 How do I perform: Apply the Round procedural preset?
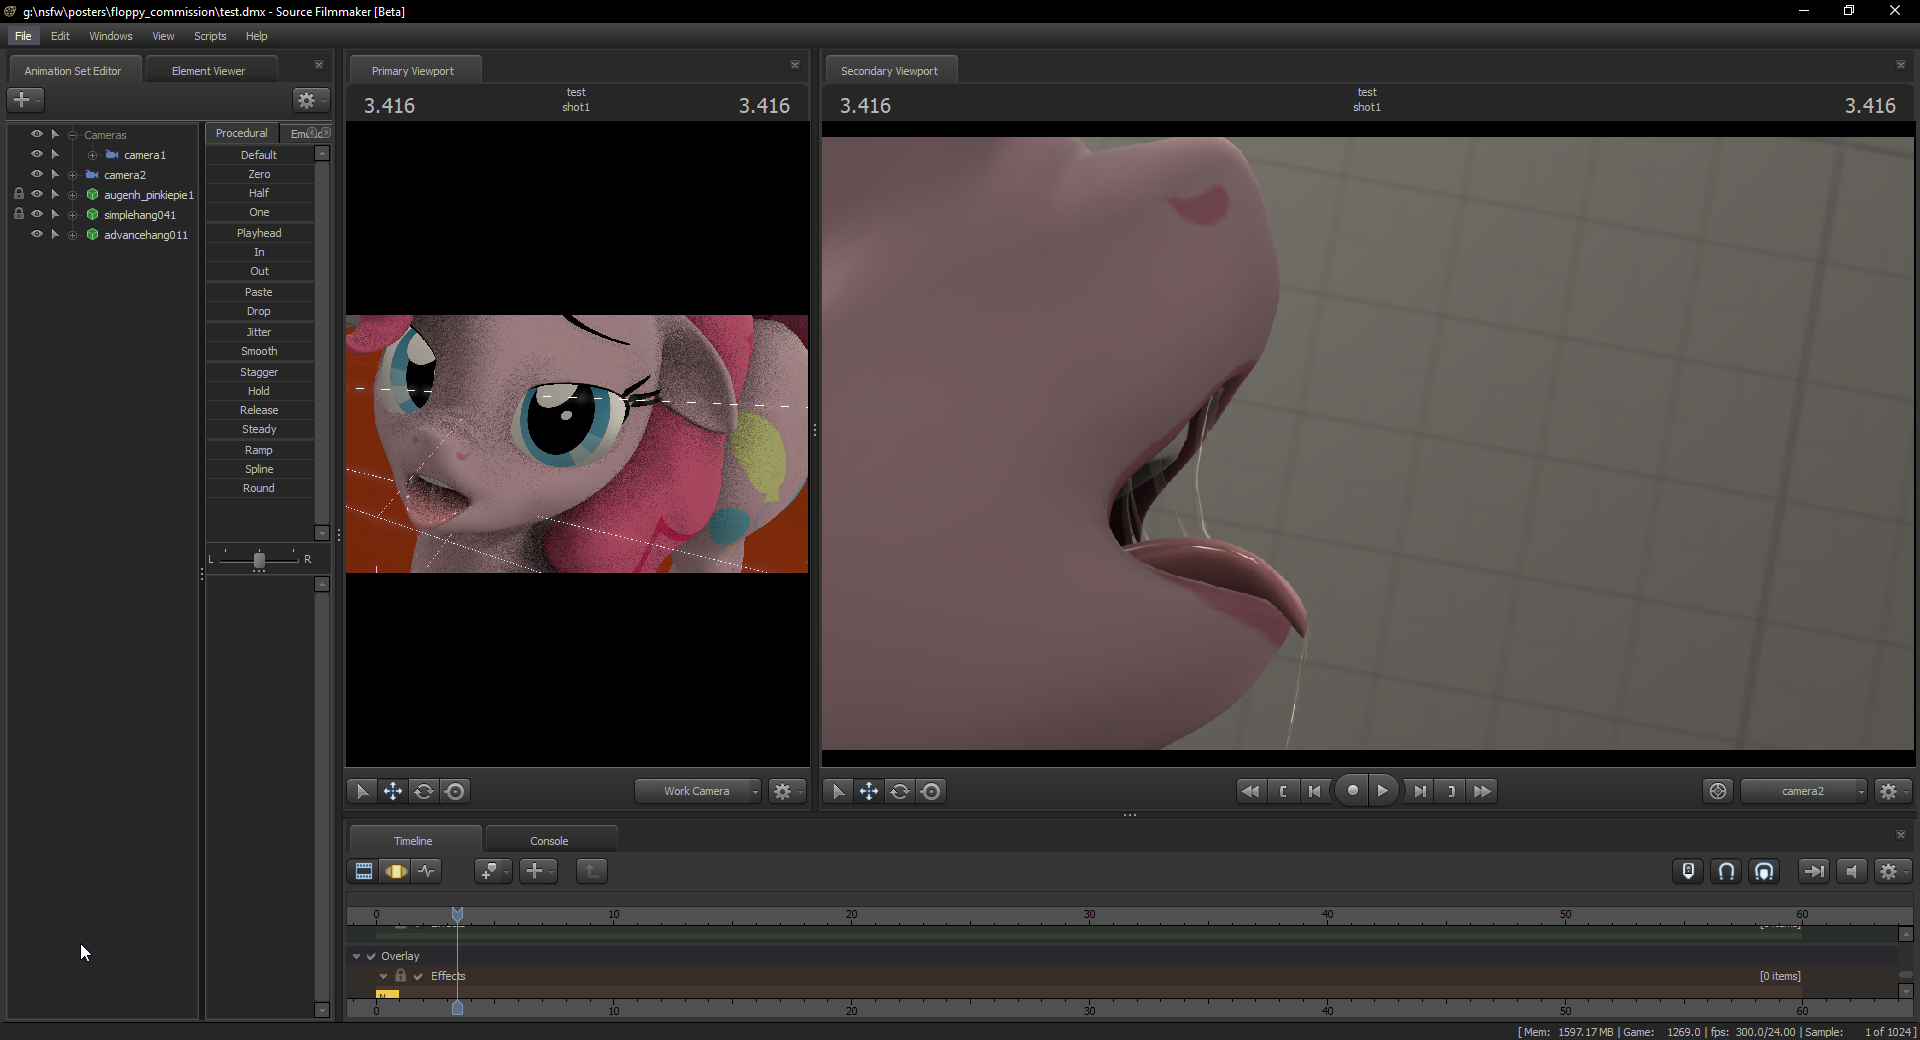(259, 488)
